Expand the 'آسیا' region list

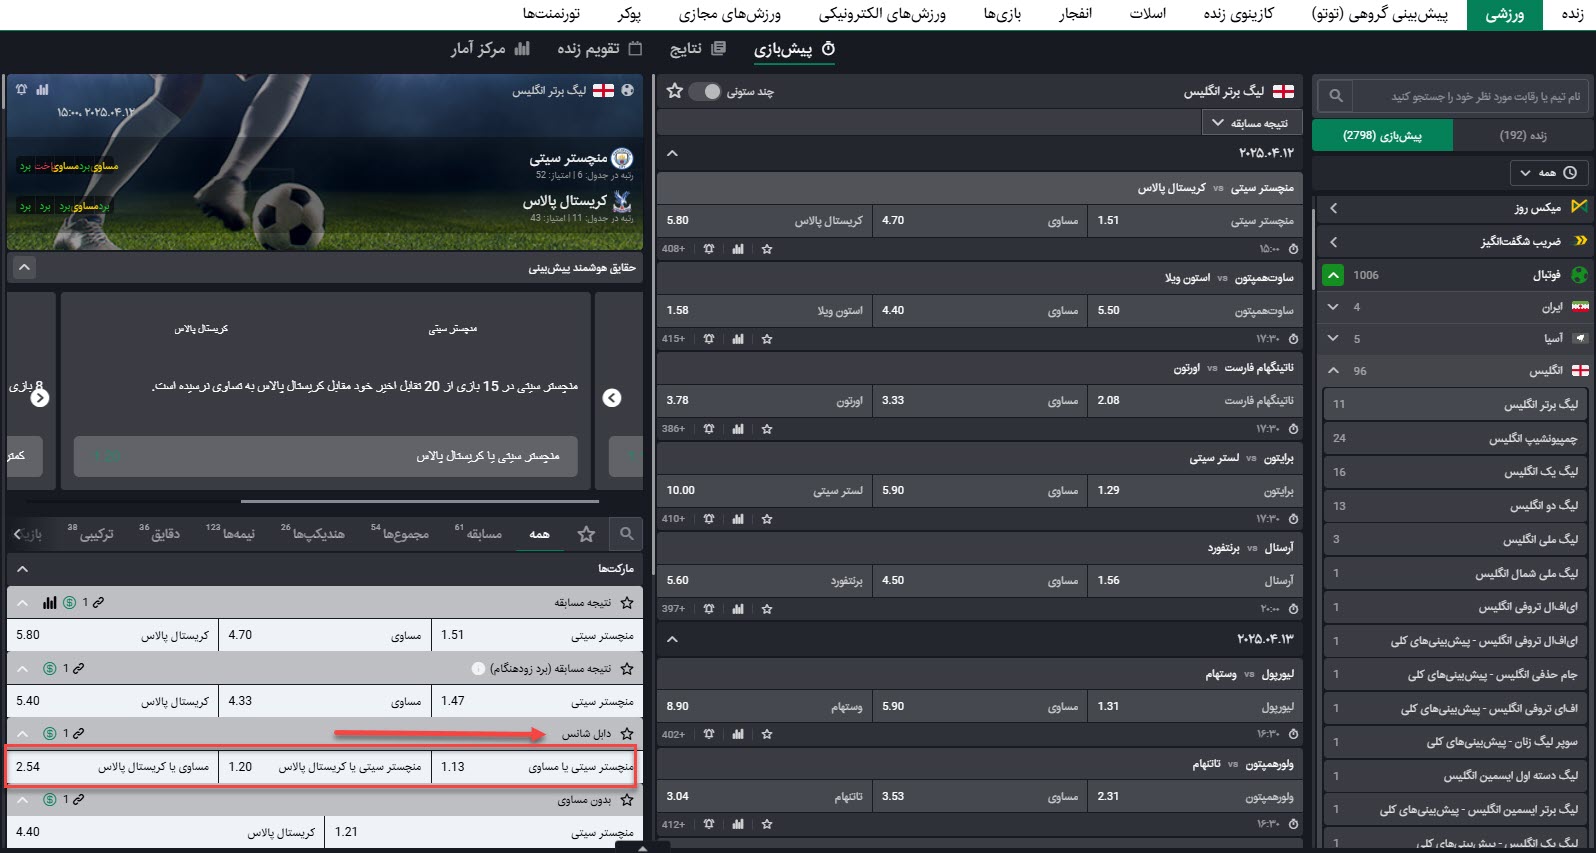(x=1333, y=339)
